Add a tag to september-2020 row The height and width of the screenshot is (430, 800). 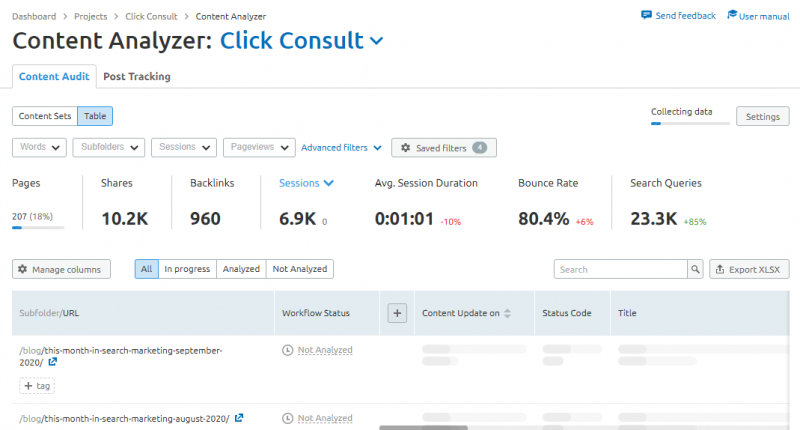pyautogui.click(x=37, y=386)
